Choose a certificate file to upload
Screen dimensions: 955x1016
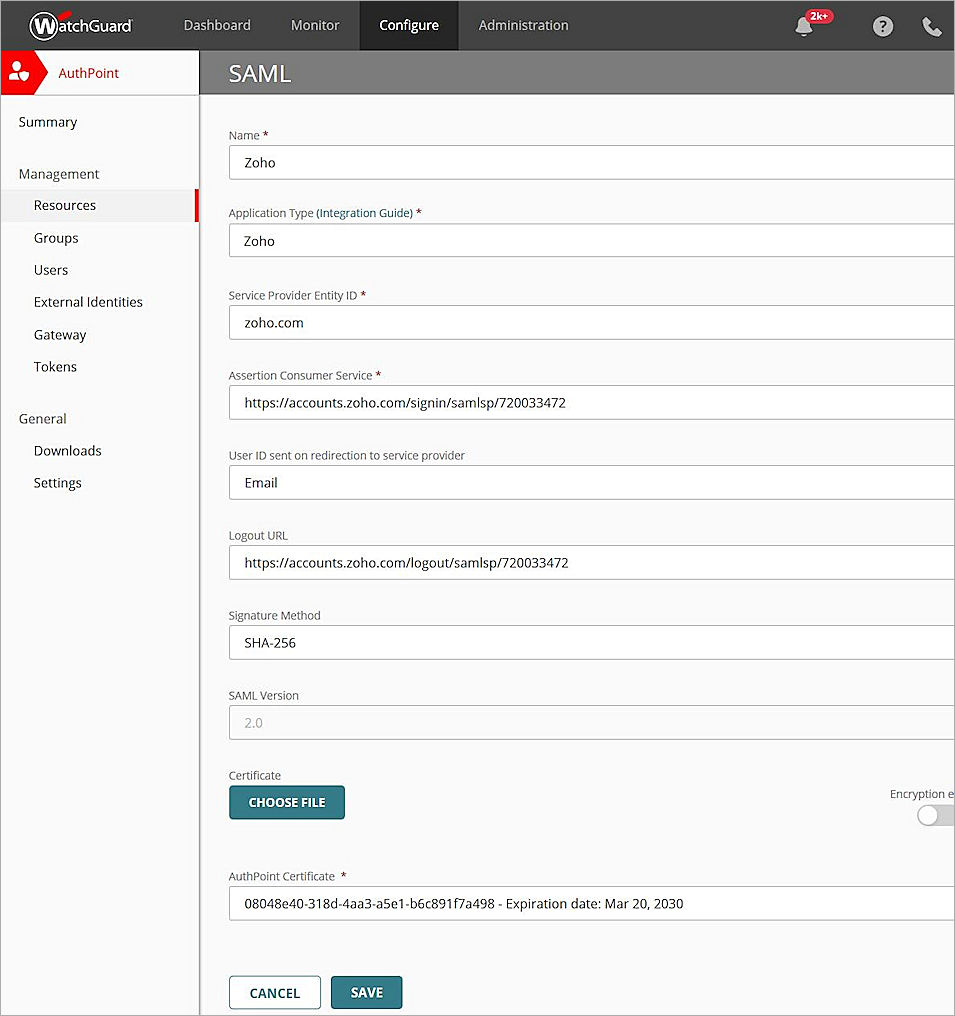pyautogui.click(x=286, y=802)
